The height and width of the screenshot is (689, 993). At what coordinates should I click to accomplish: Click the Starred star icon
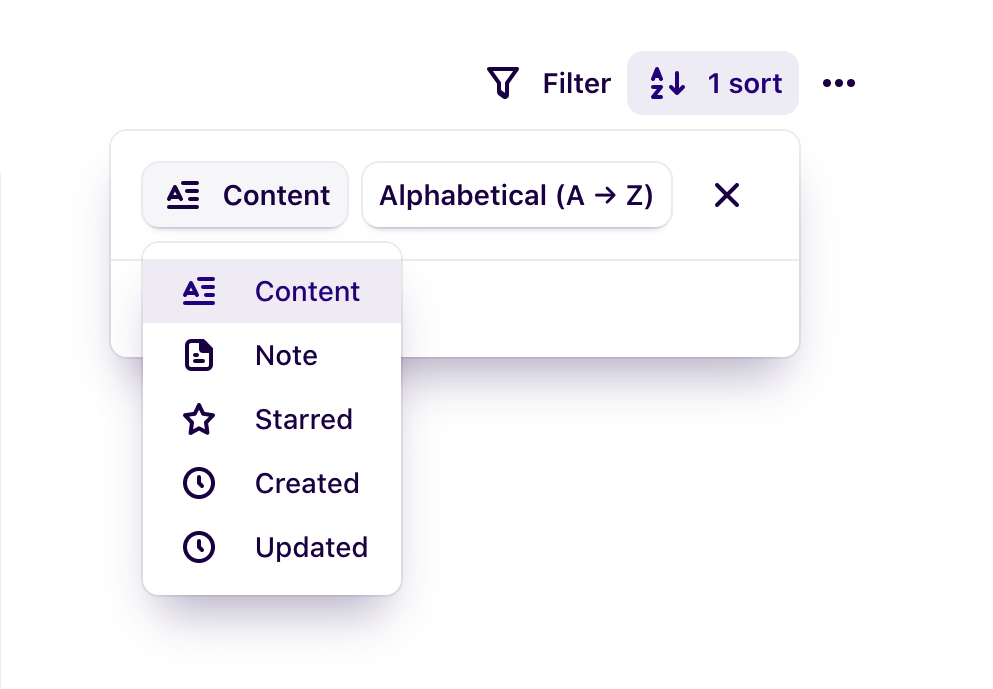click(x=199, y=419)
